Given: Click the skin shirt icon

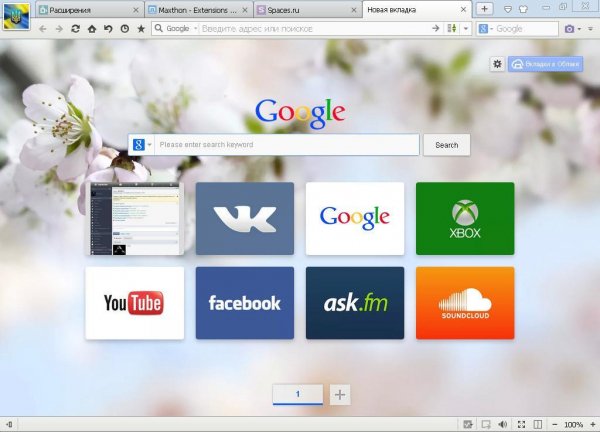Looking at the screenshot, I should (x=523, y=9).
